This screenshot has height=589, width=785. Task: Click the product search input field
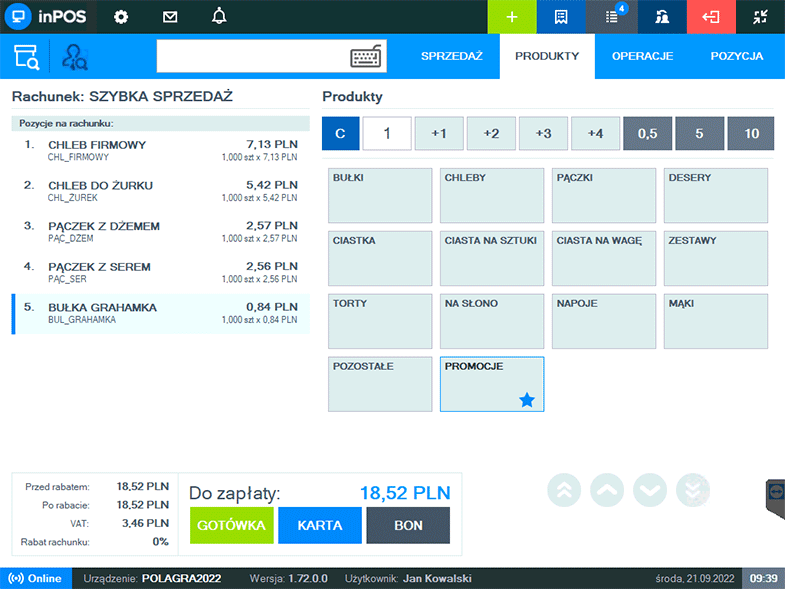point(252,57)
